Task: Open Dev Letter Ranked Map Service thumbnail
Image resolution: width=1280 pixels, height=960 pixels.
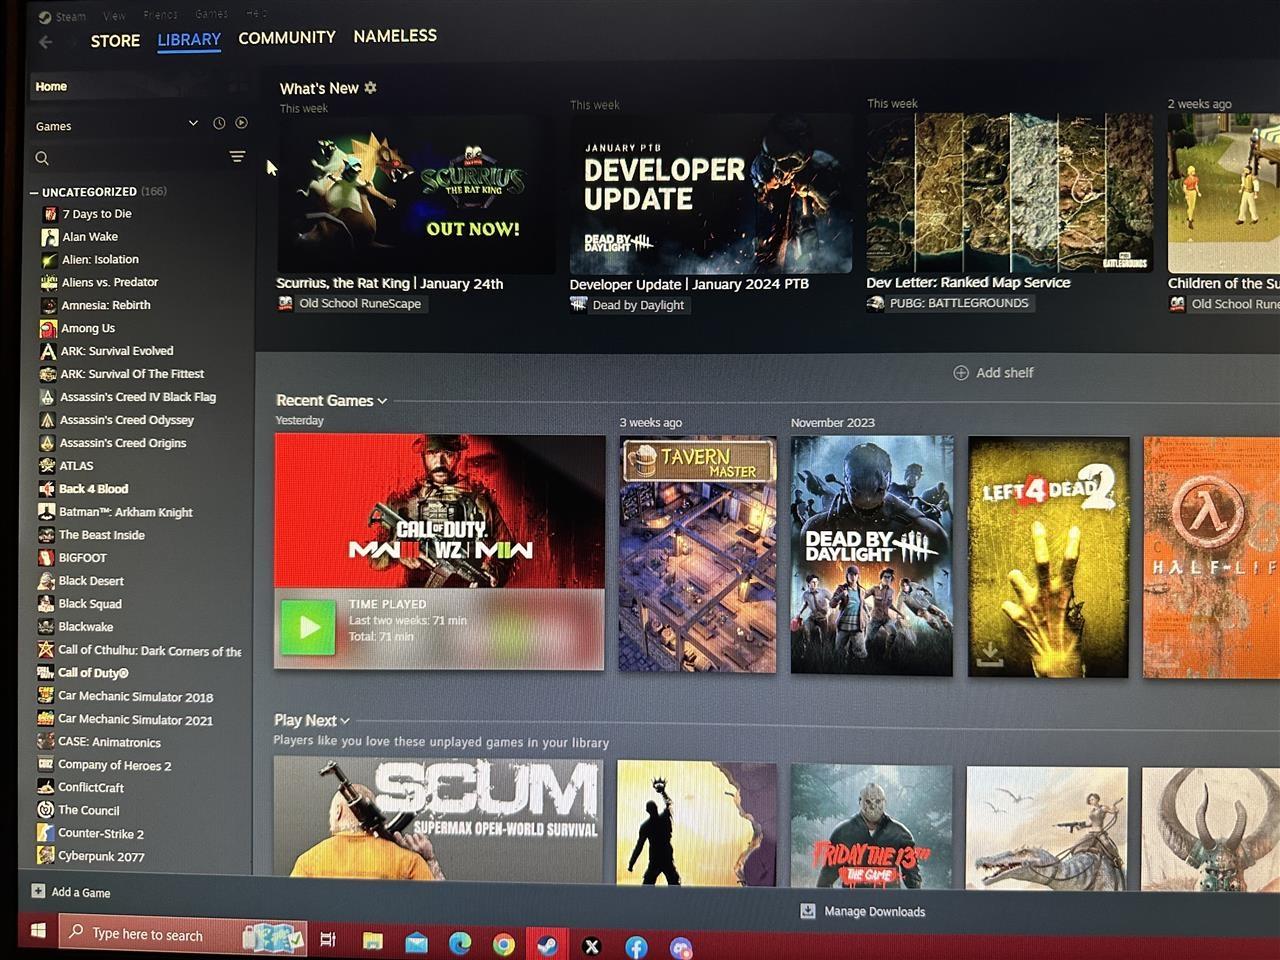Action: (x=1008, y=191)
